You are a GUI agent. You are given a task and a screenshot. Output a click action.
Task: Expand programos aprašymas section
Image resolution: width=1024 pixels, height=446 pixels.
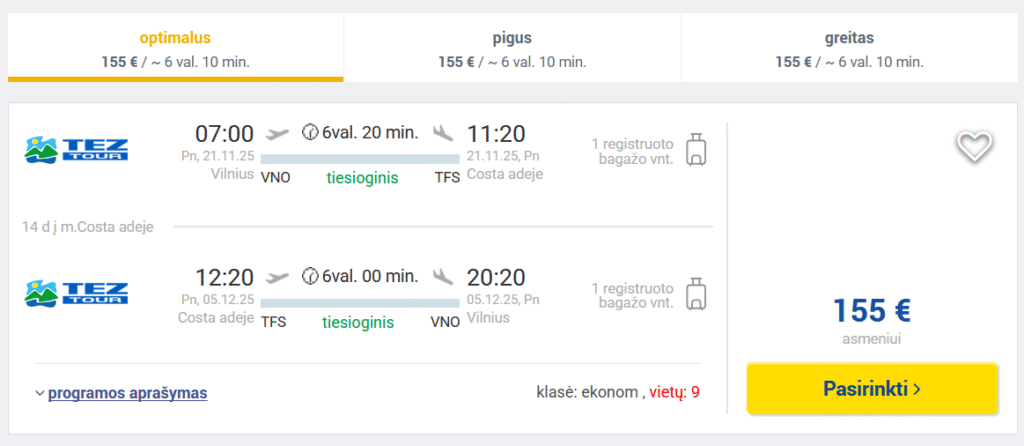point(128,393)
